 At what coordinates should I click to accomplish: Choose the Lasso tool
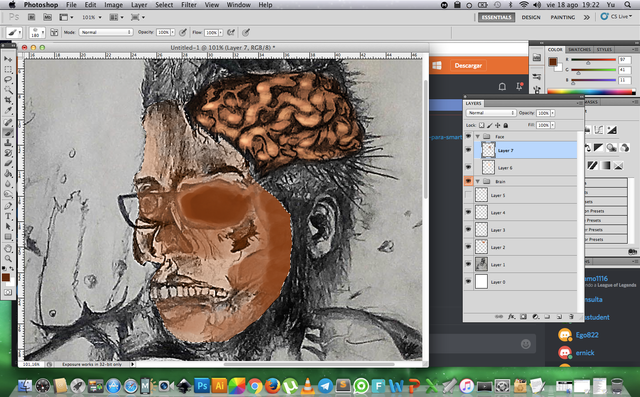[8, 80]
